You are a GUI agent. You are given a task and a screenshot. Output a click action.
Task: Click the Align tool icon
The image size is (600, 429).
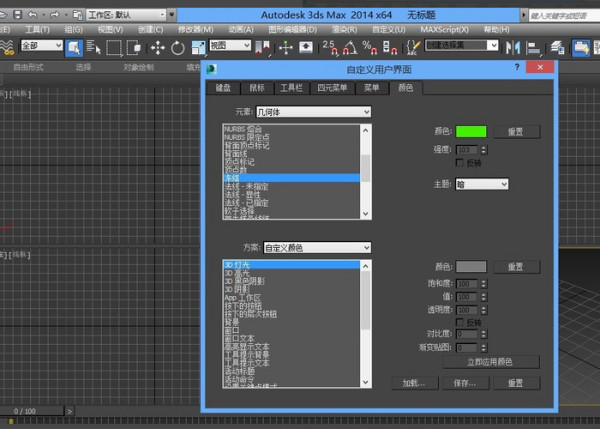click(x=533, y=48)
